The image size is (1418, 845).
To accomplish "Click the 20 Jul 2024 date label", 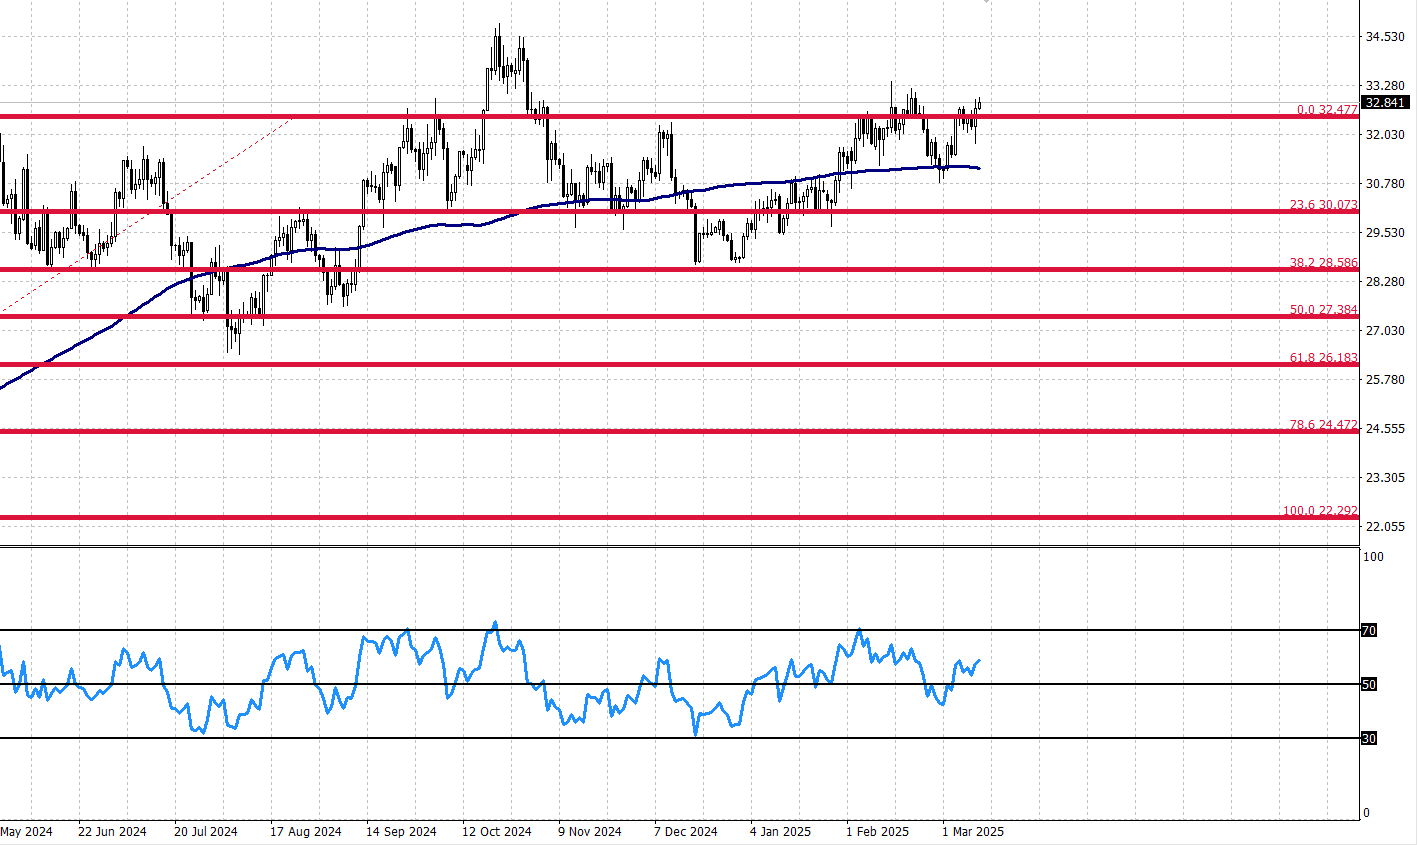I will pyautogui.click(x=206, y=832).
